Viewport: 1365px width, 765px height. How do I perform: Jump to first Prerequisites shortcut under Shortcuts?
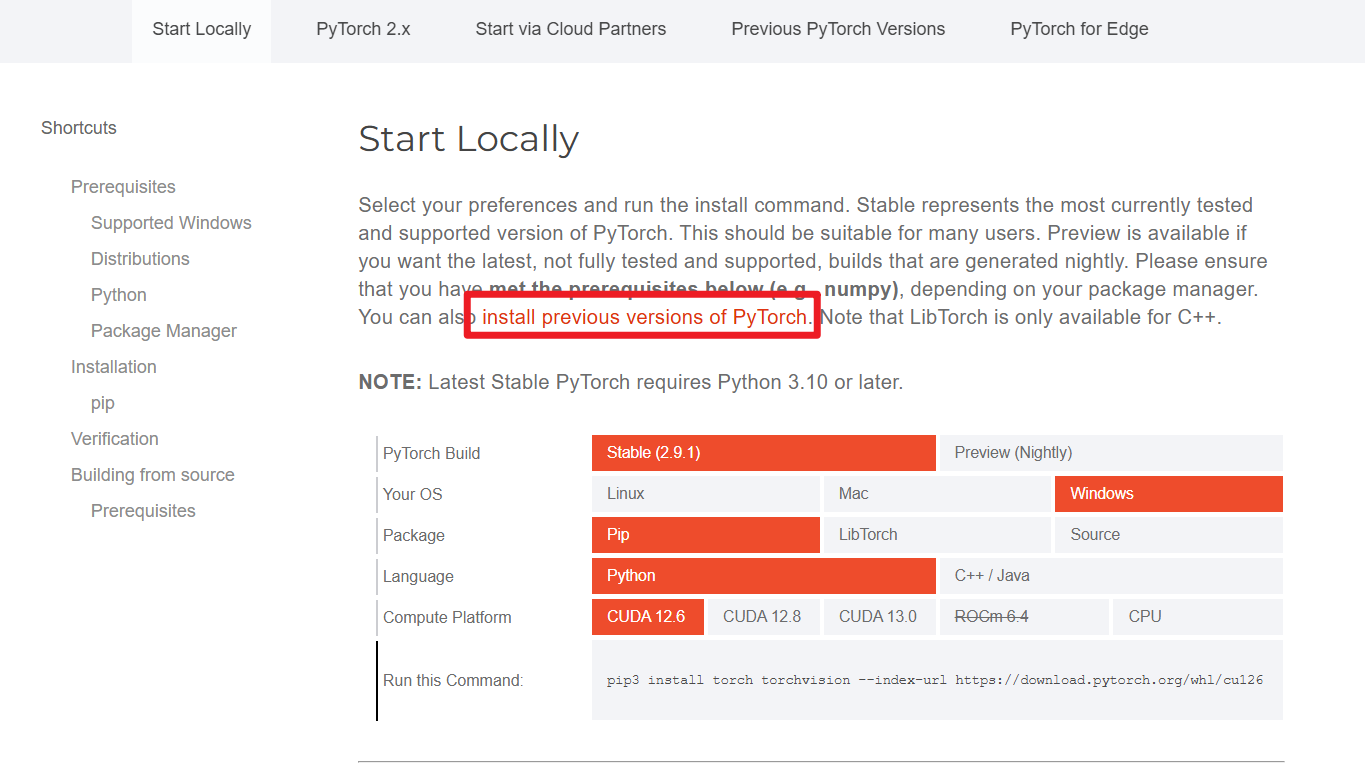123,187
